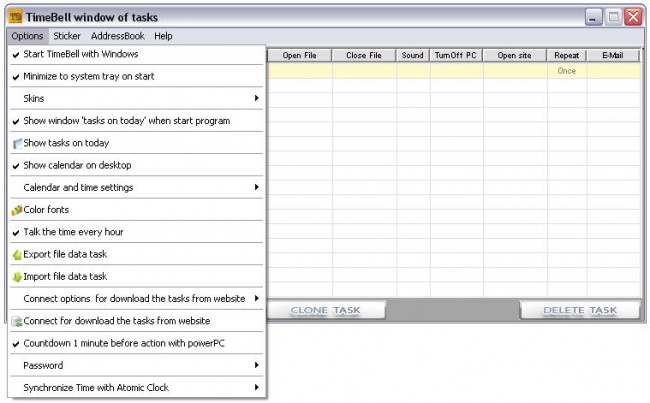Viewport: 650px width, 403px height.
Task: Click the E-Mail column header
Action: pyautogui.click(x=613, y=56)
